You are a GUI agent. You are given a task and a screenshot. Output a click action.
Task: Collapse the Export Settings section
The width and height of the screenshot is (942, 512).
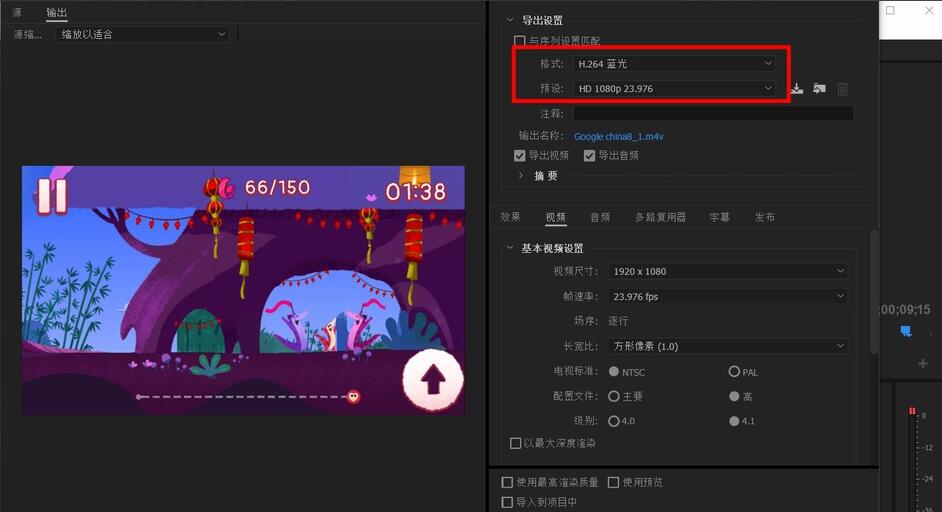pos(510,20)
